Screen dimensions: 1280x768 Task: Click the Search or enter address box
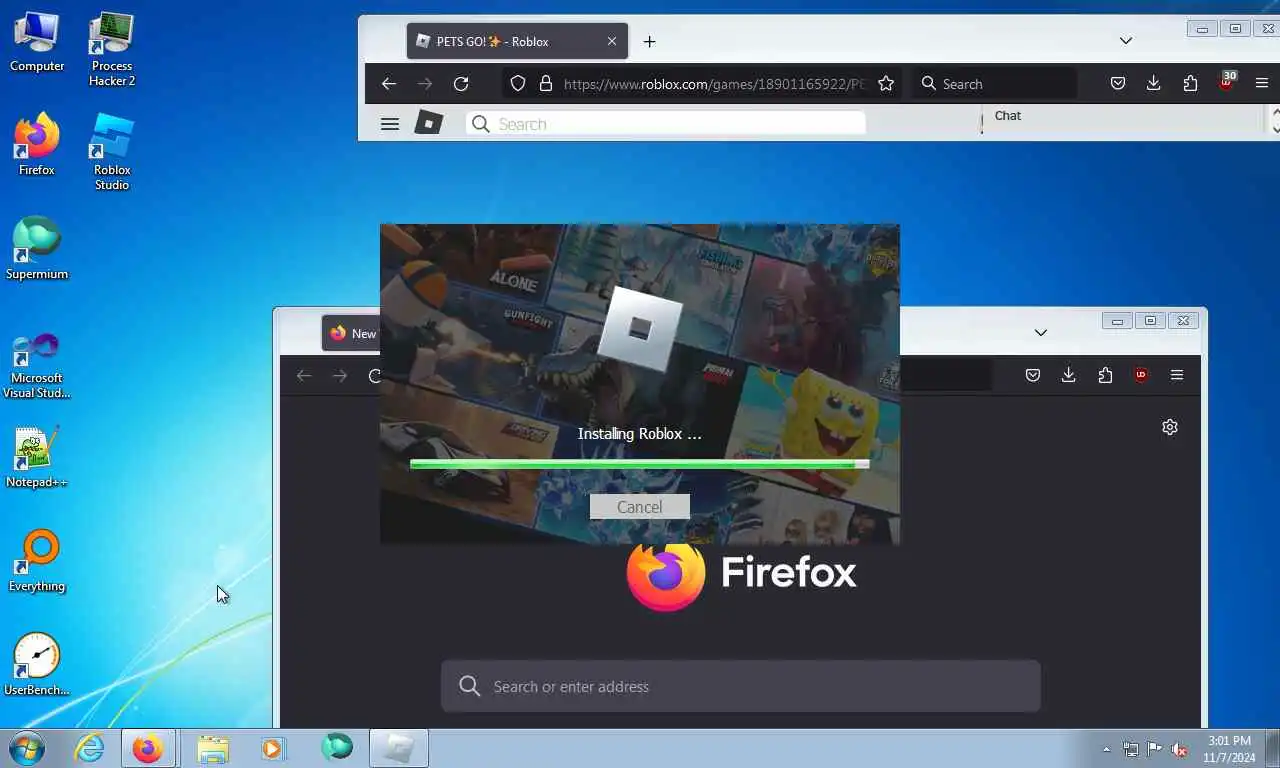coord(741,686)
